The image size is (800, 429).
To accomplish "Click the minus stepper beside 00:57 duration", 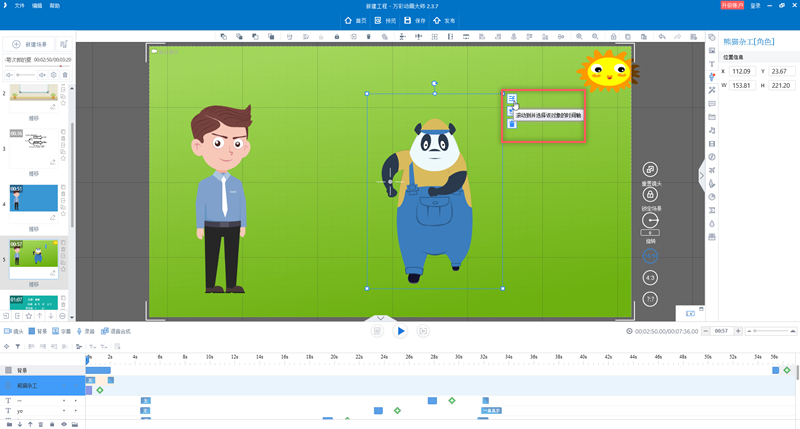I will (x=706, y=331).
